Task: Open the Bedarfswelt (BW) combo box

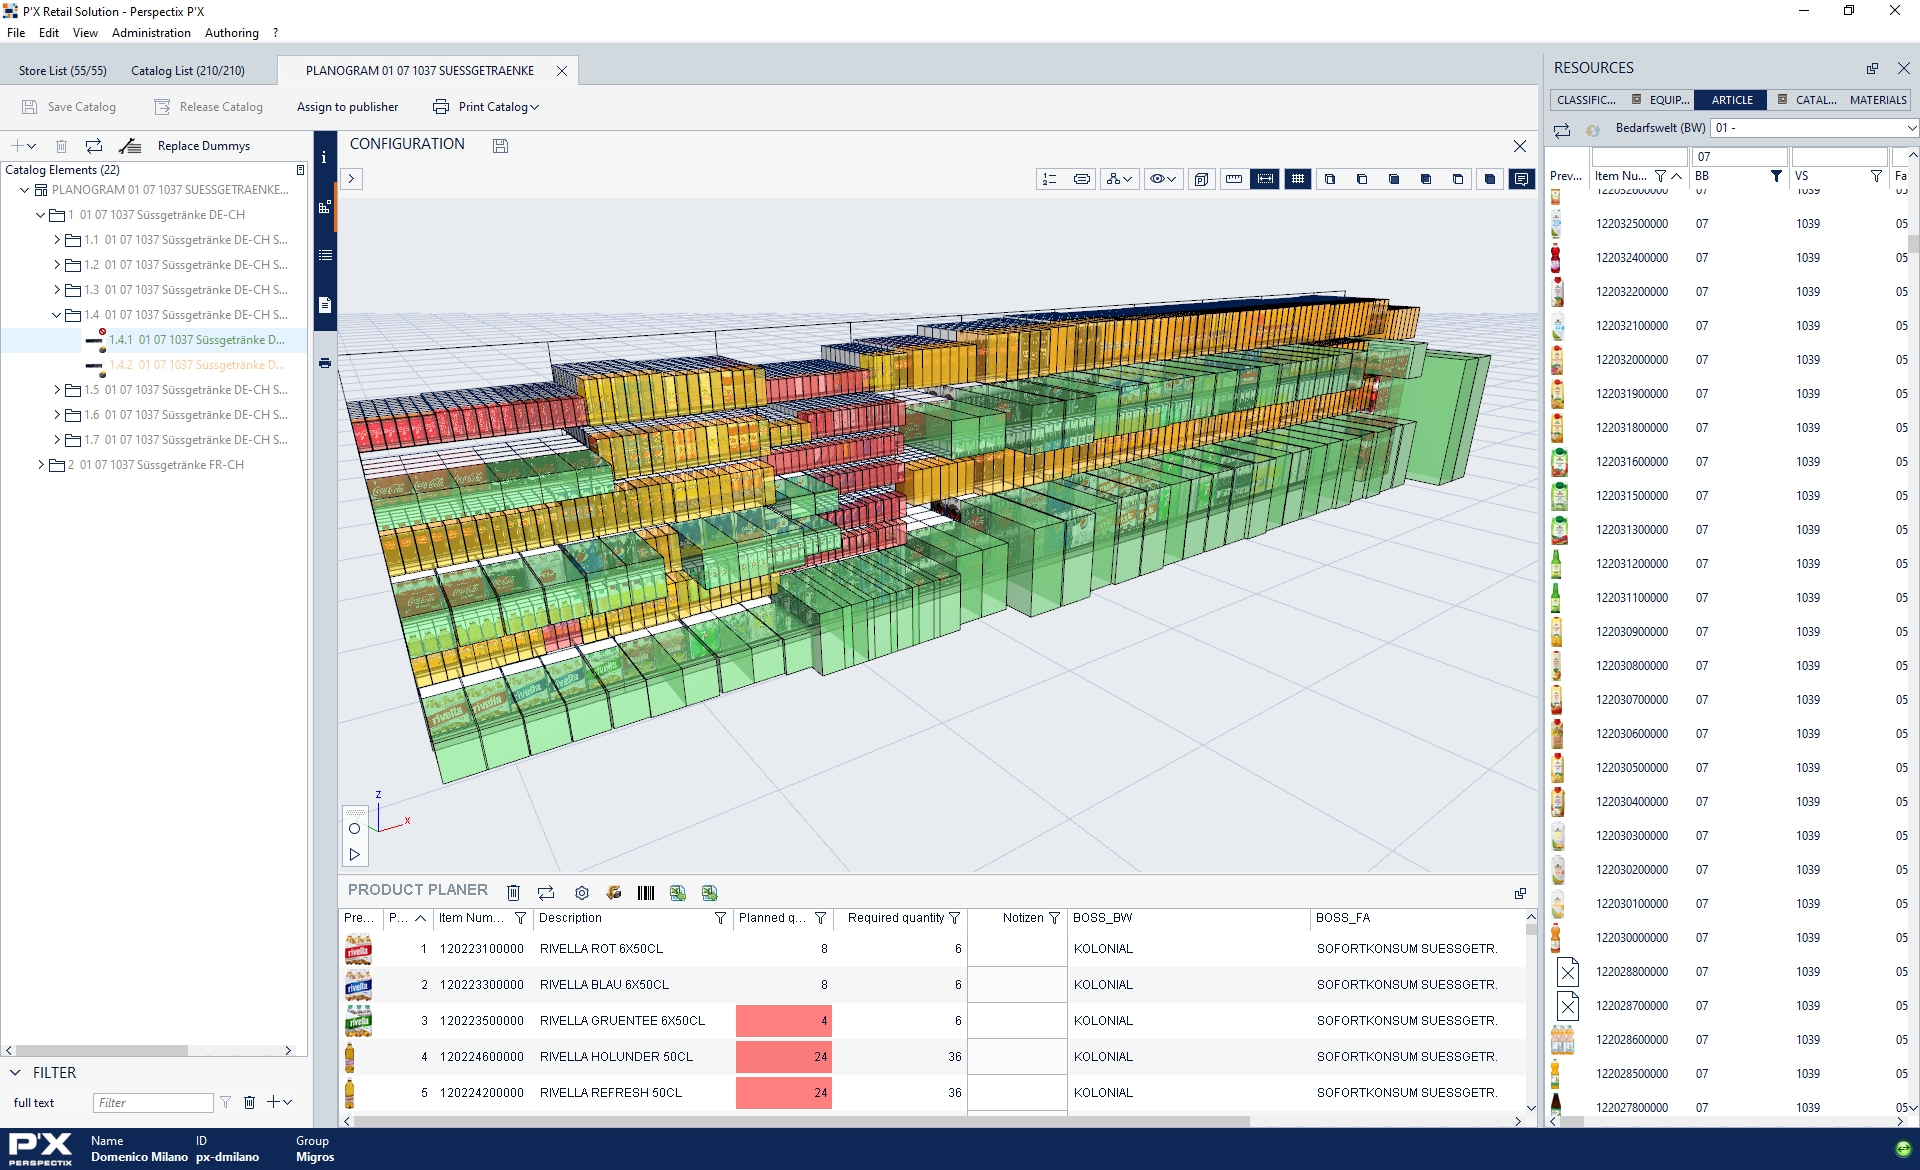Action: pos(1815,128)
